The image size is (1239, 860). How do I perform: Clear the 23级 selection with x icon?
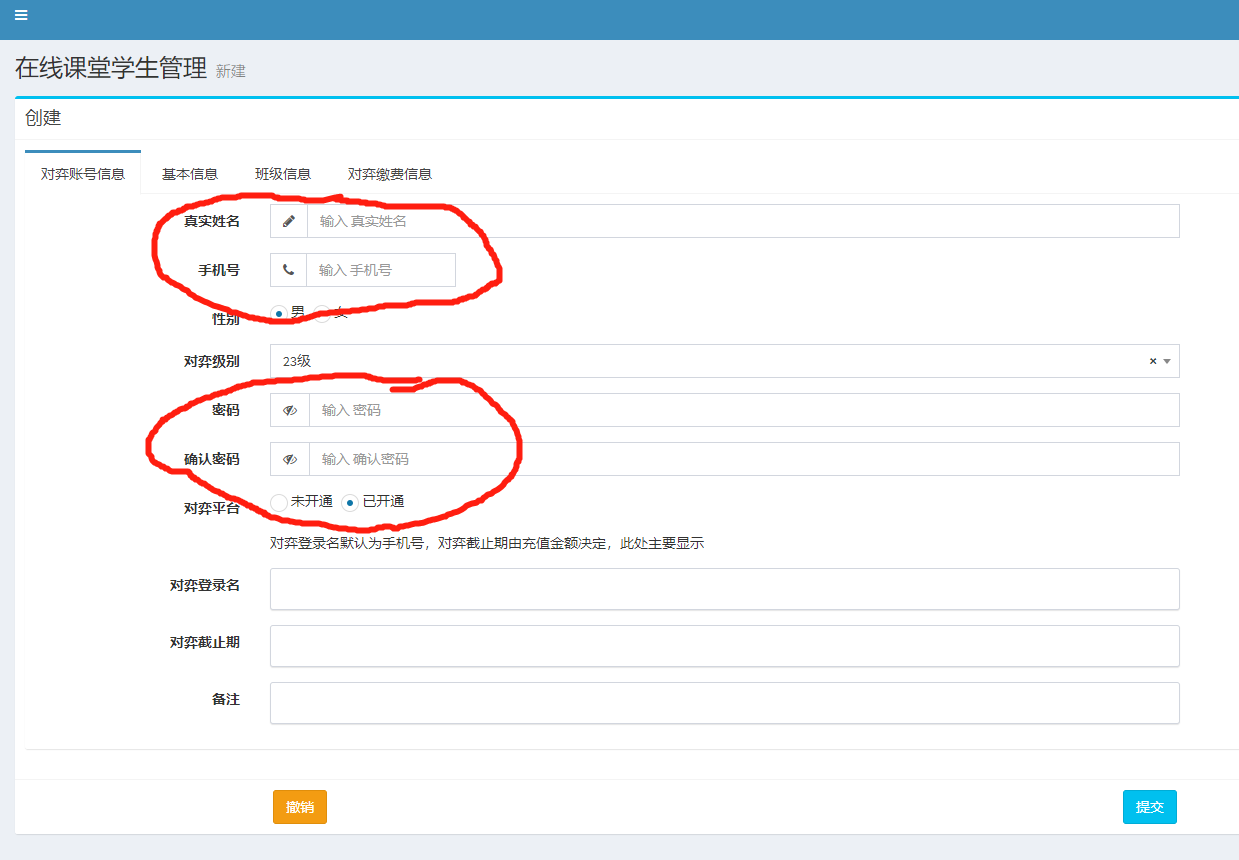[1152, 361]
